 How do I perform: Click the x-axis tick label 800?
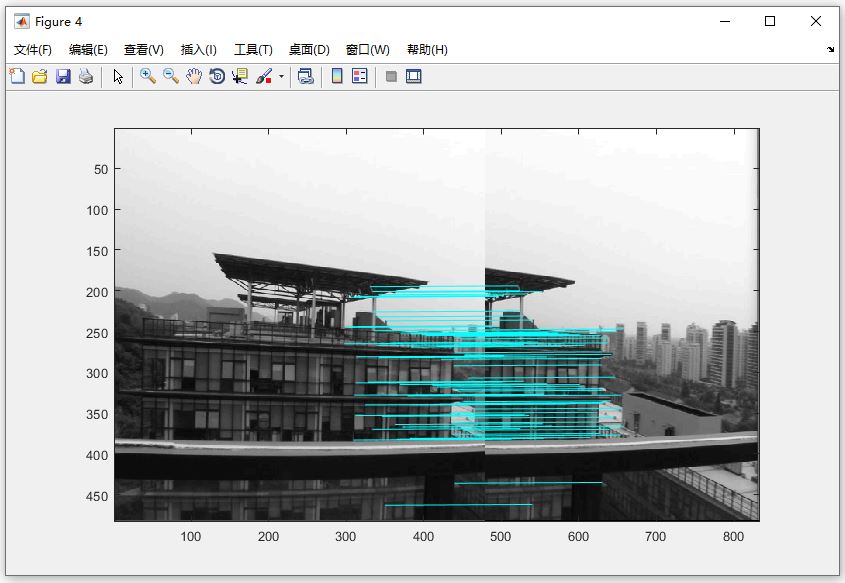point(733,537)
